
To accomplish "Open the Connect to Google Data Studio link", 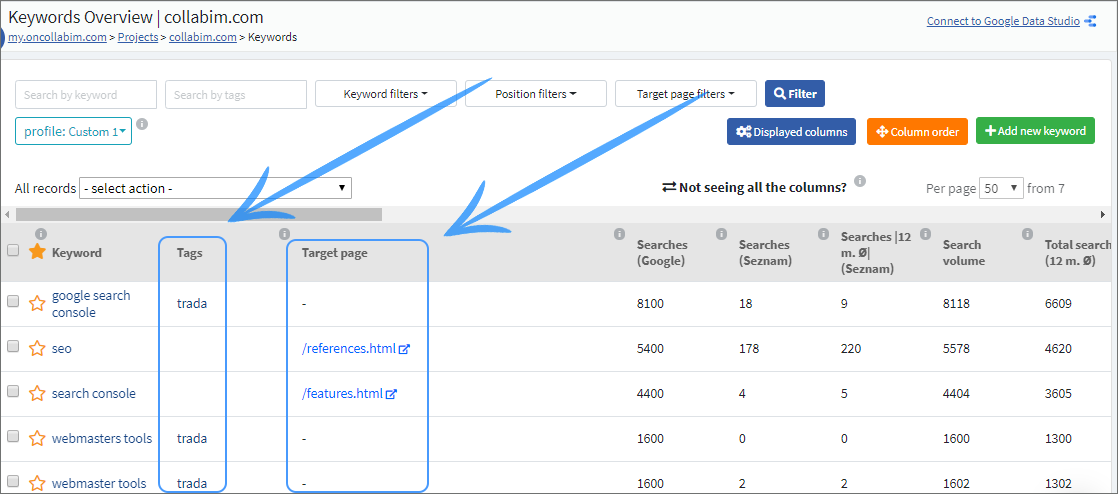I will click(1003, 21).
